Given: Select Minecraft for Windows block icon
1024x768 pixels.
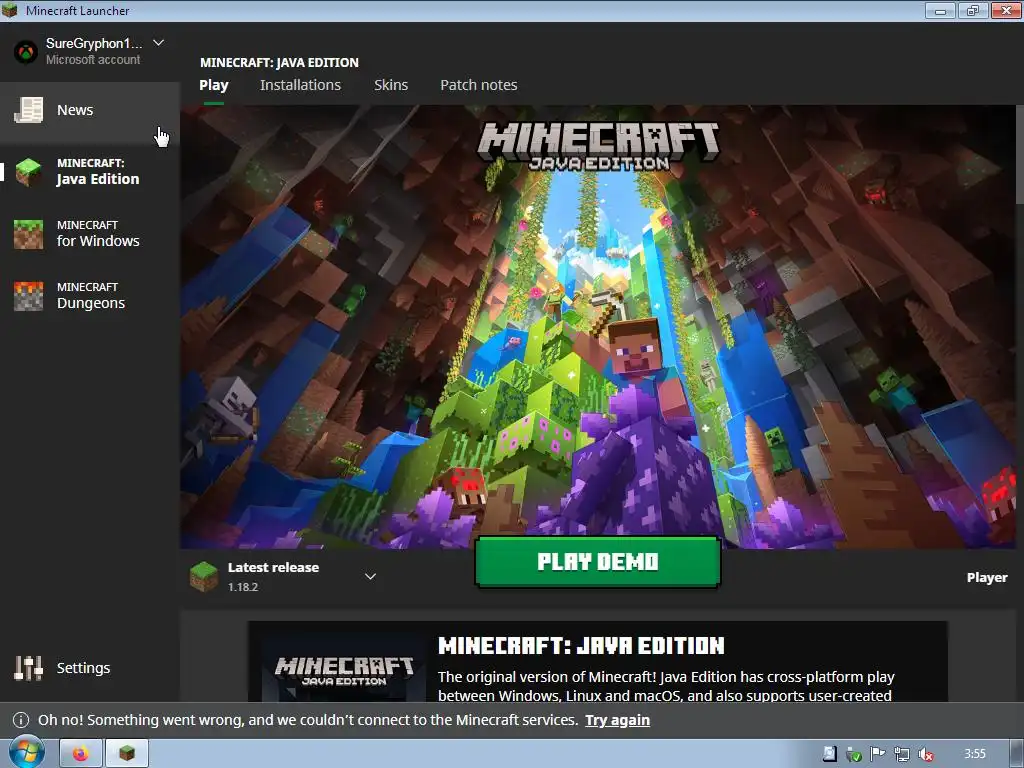Looking at the screenshot, I should tap(29, 234).
